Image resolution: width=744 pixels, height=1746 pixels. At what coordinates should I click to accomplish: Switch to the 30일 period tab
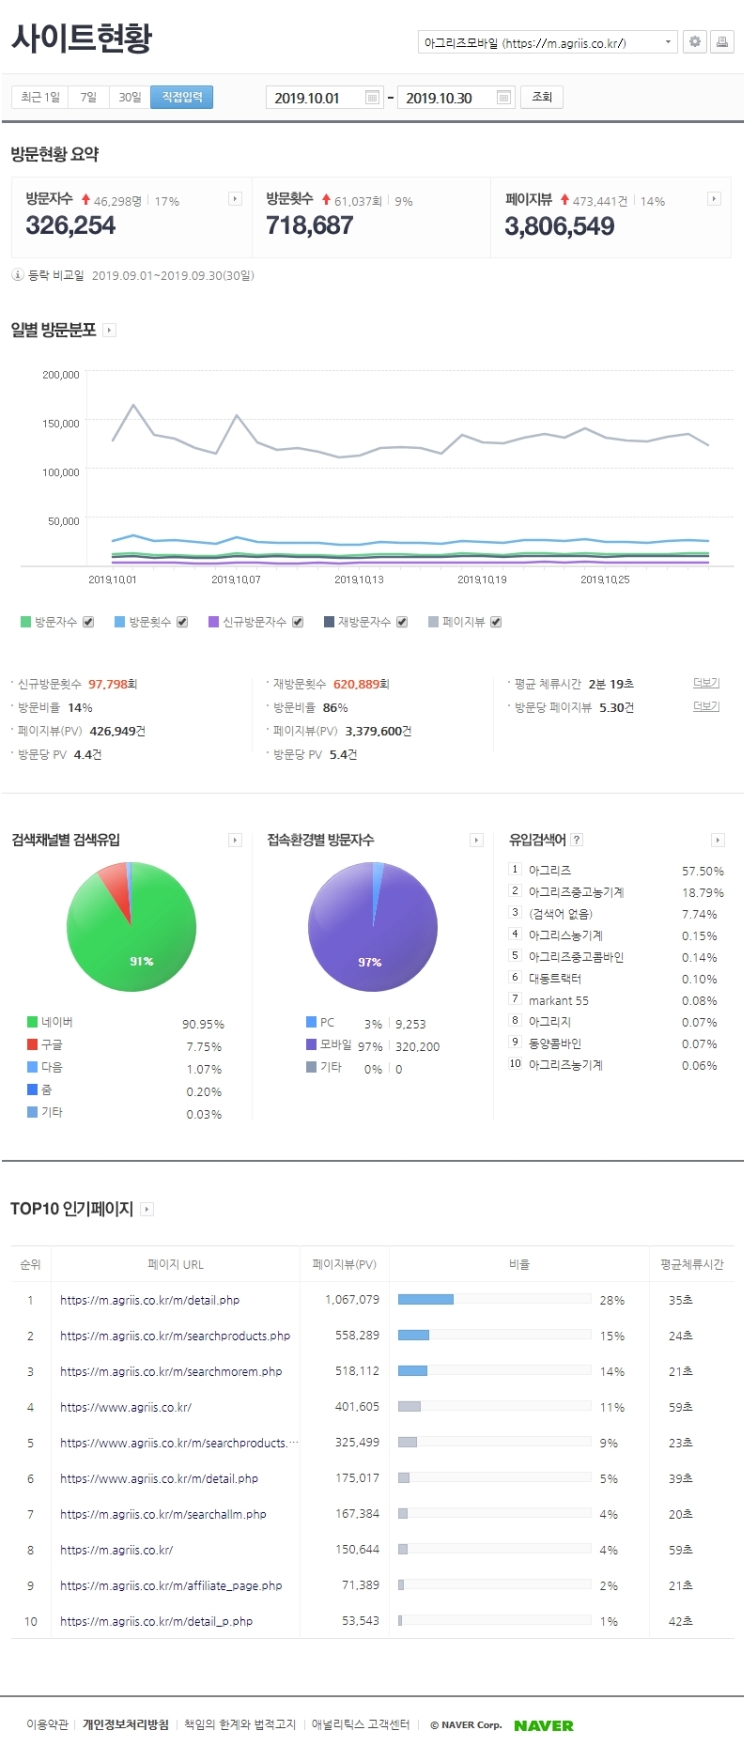point(130,97)
